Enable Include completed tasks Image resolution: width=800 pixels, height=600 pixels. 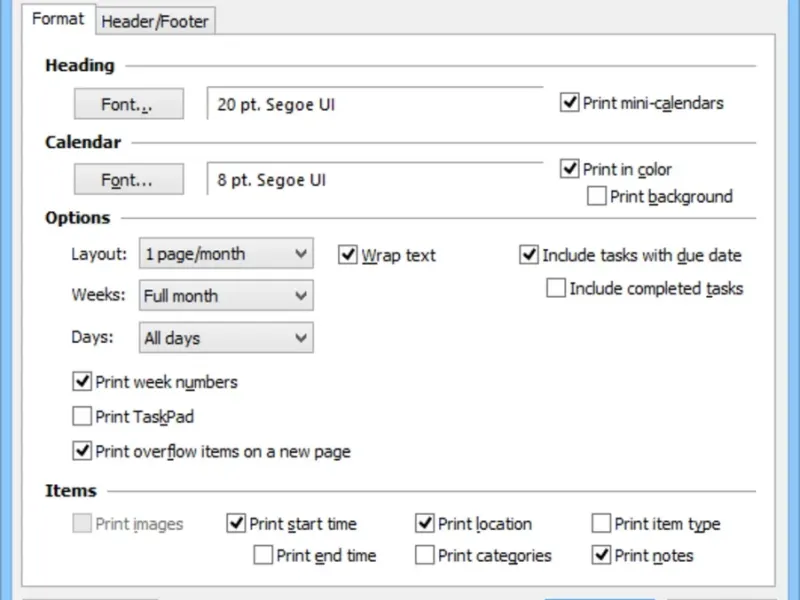pyautogui.click(x=556, y=289)
